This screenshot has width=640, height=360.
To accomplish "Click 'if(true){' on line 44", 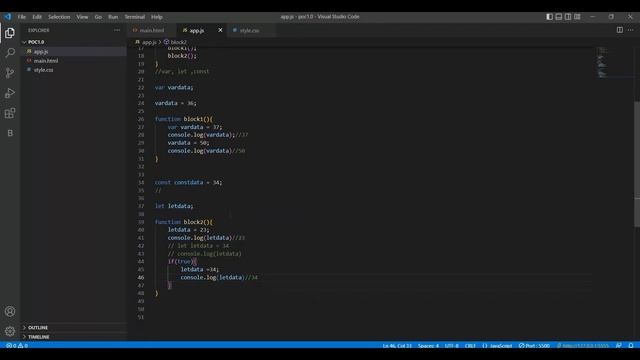I will point(182,261).
